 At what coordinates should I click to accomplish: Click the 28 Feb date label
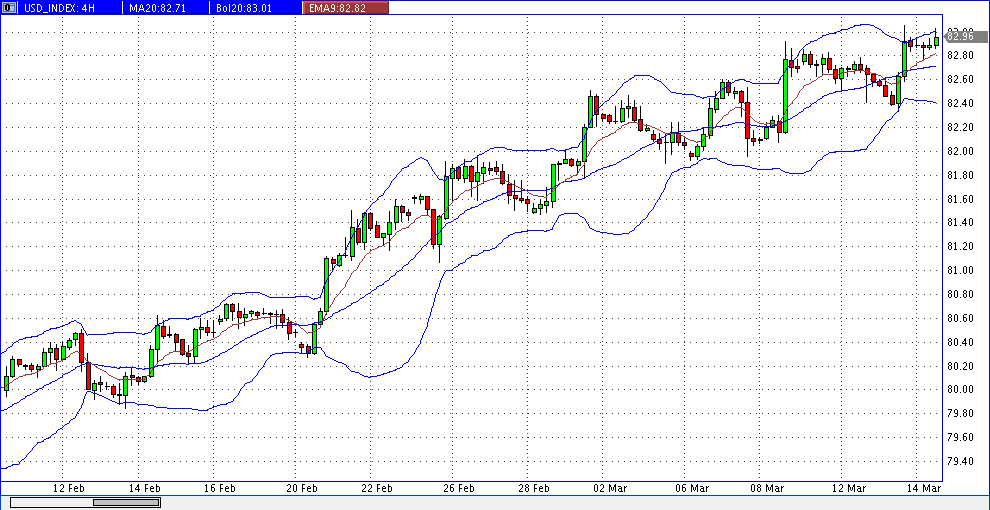(x=534, y=489)
